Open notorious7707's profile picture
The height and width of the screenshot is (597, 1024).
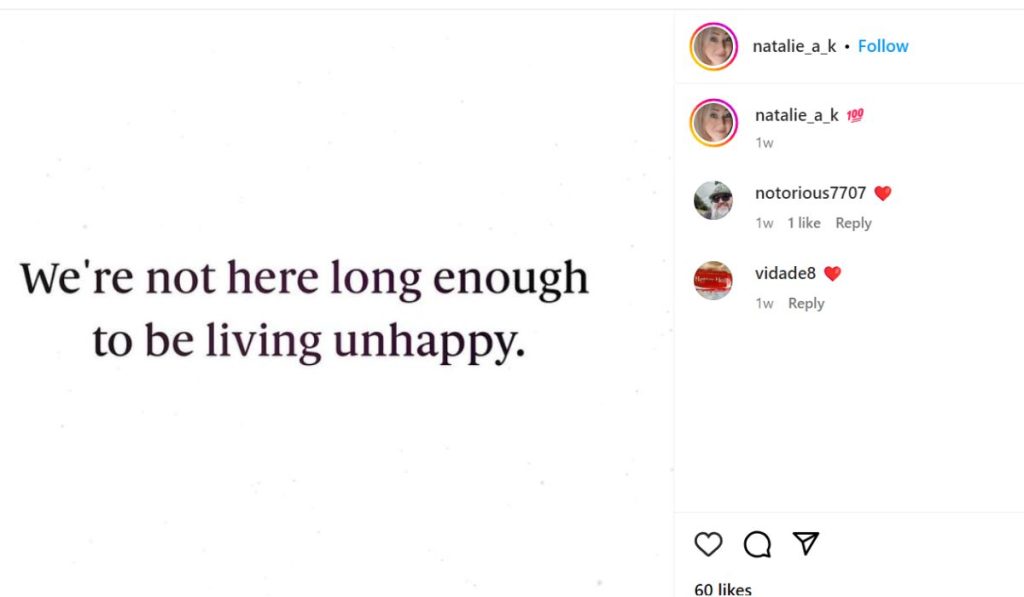coord(714,200)
